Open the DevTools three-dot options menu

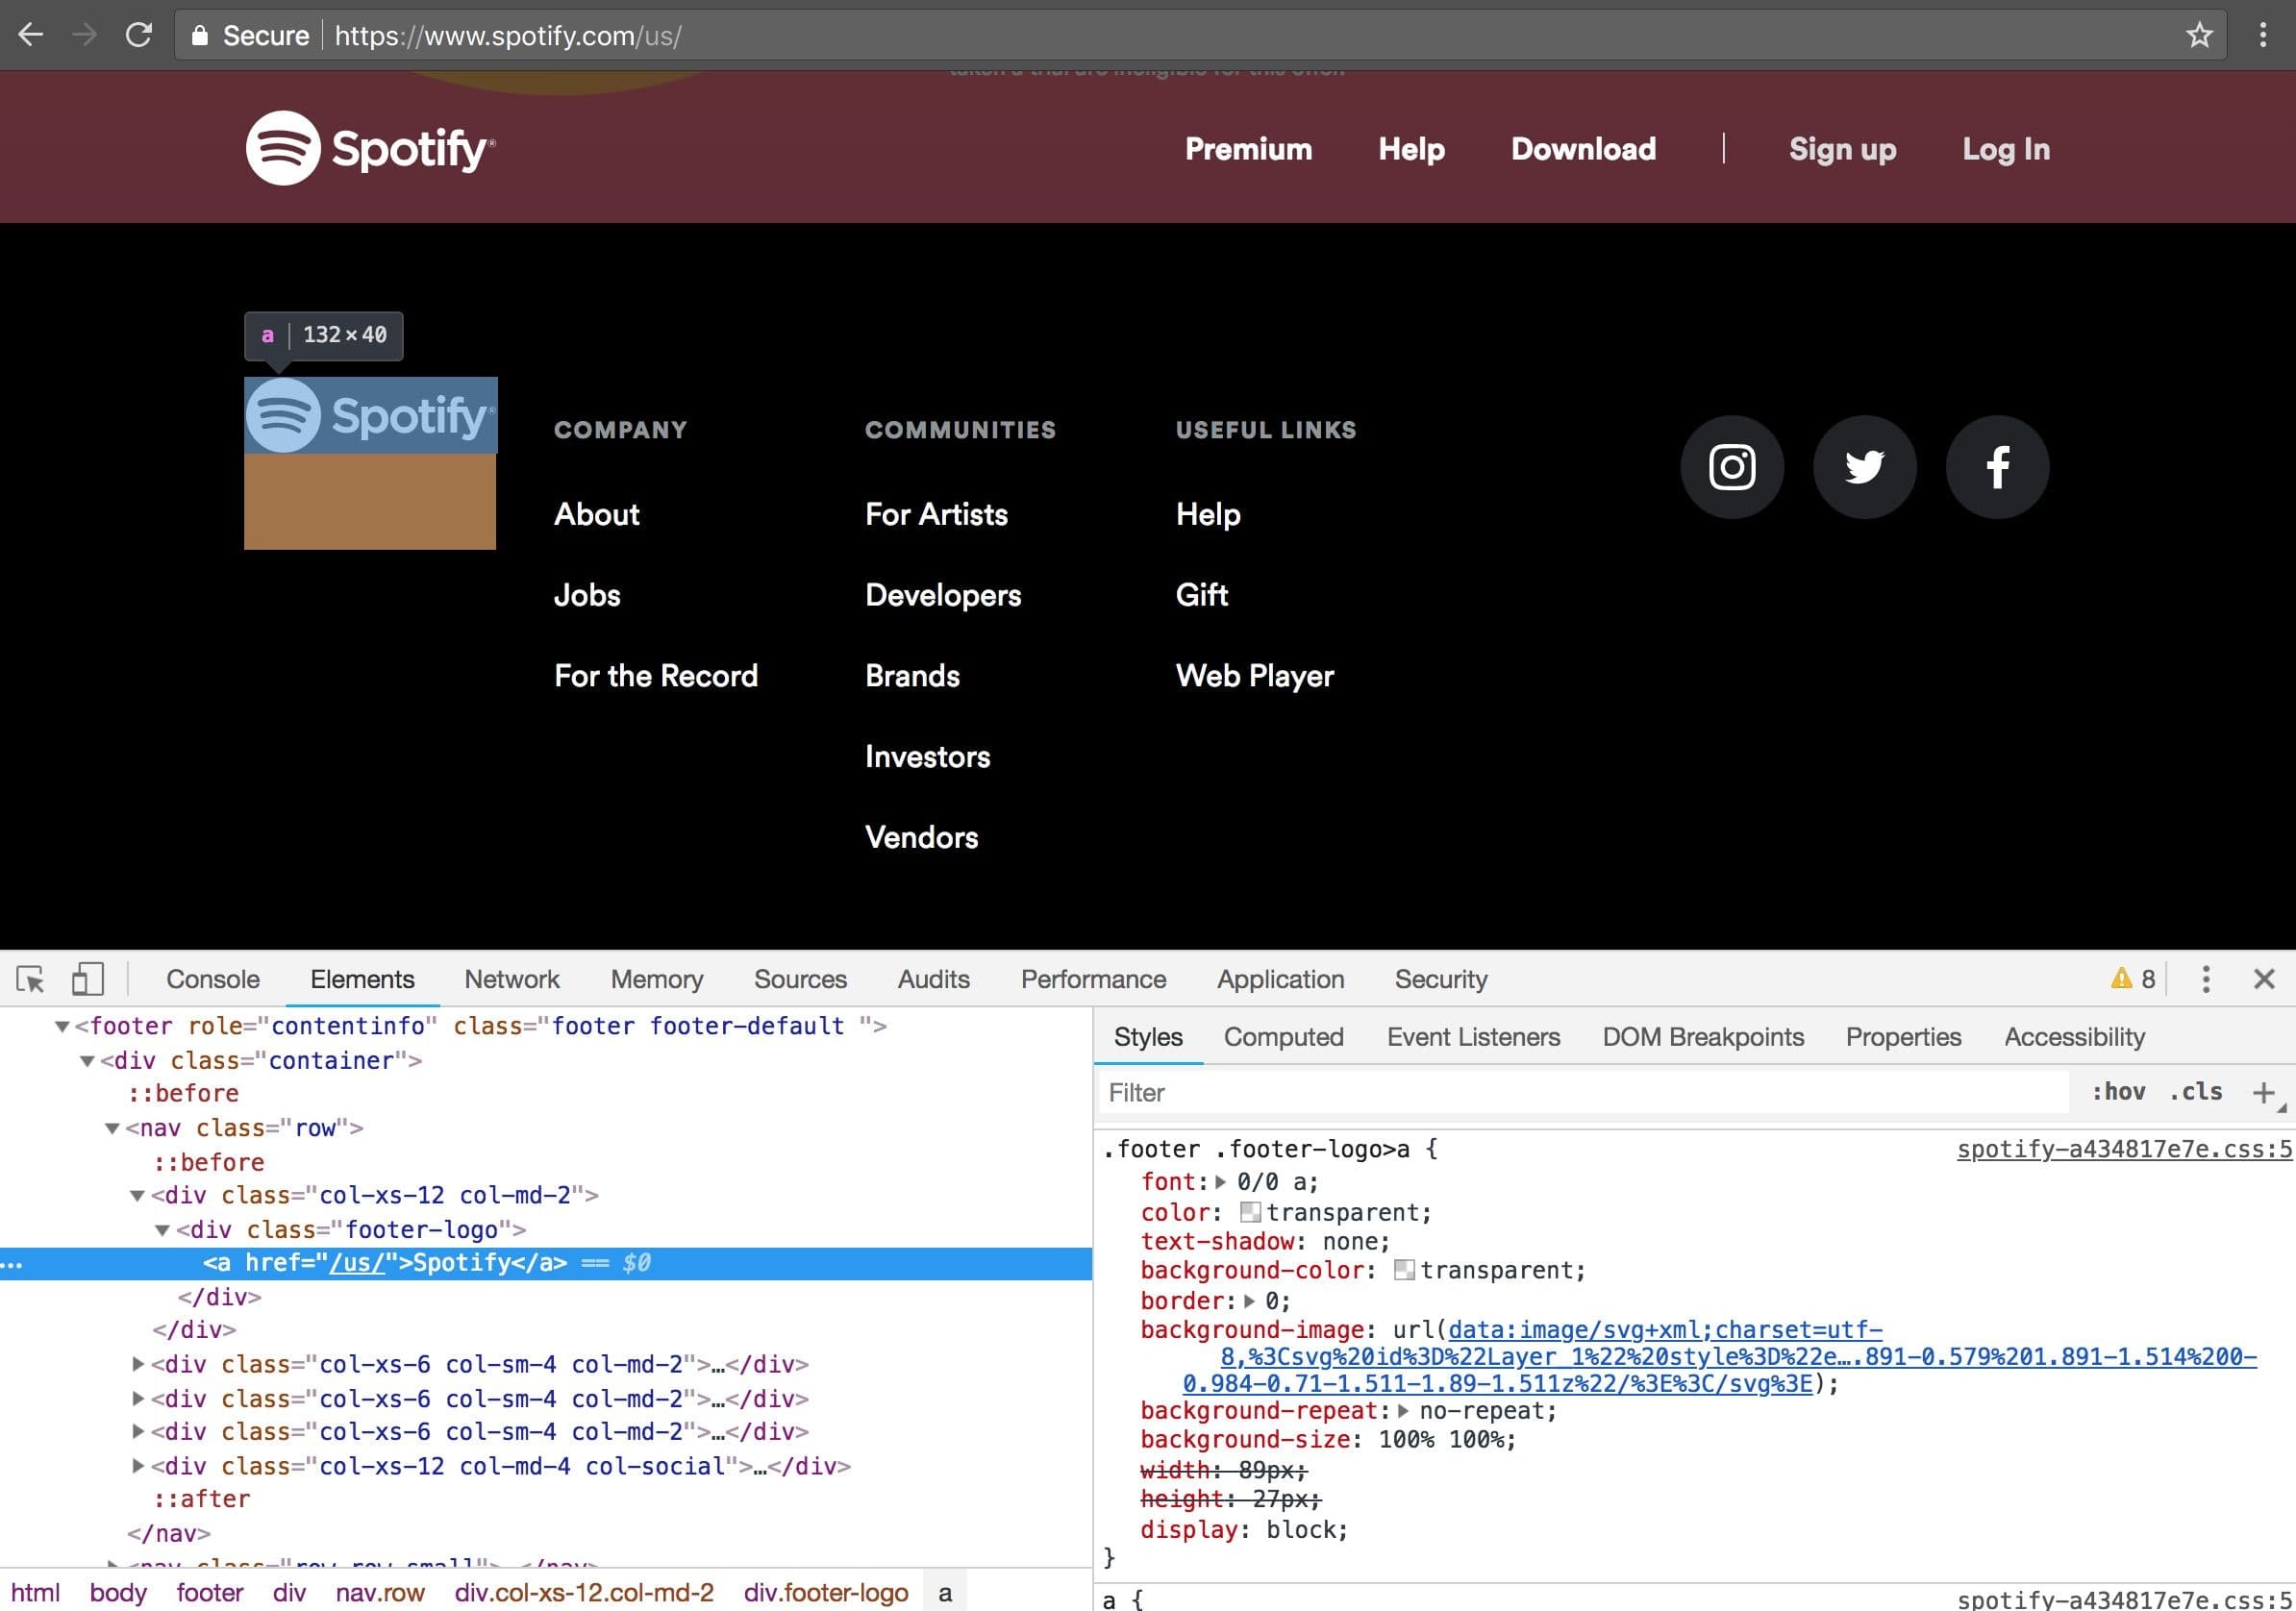point(2205,980)
